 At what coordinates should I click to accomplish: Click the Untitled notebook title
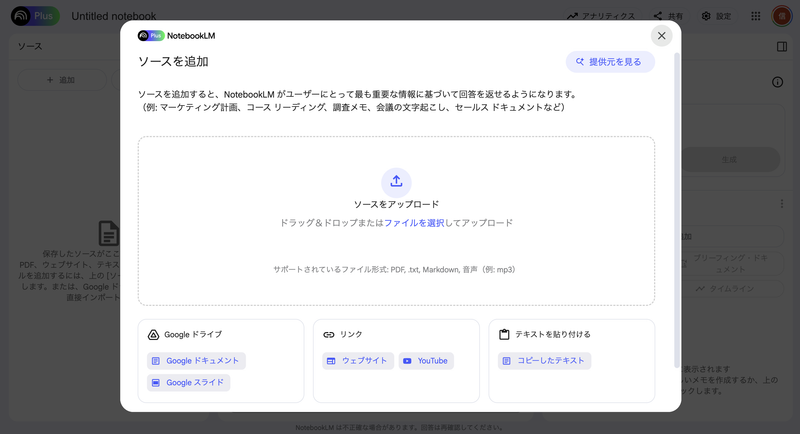(x=114, y=16)
